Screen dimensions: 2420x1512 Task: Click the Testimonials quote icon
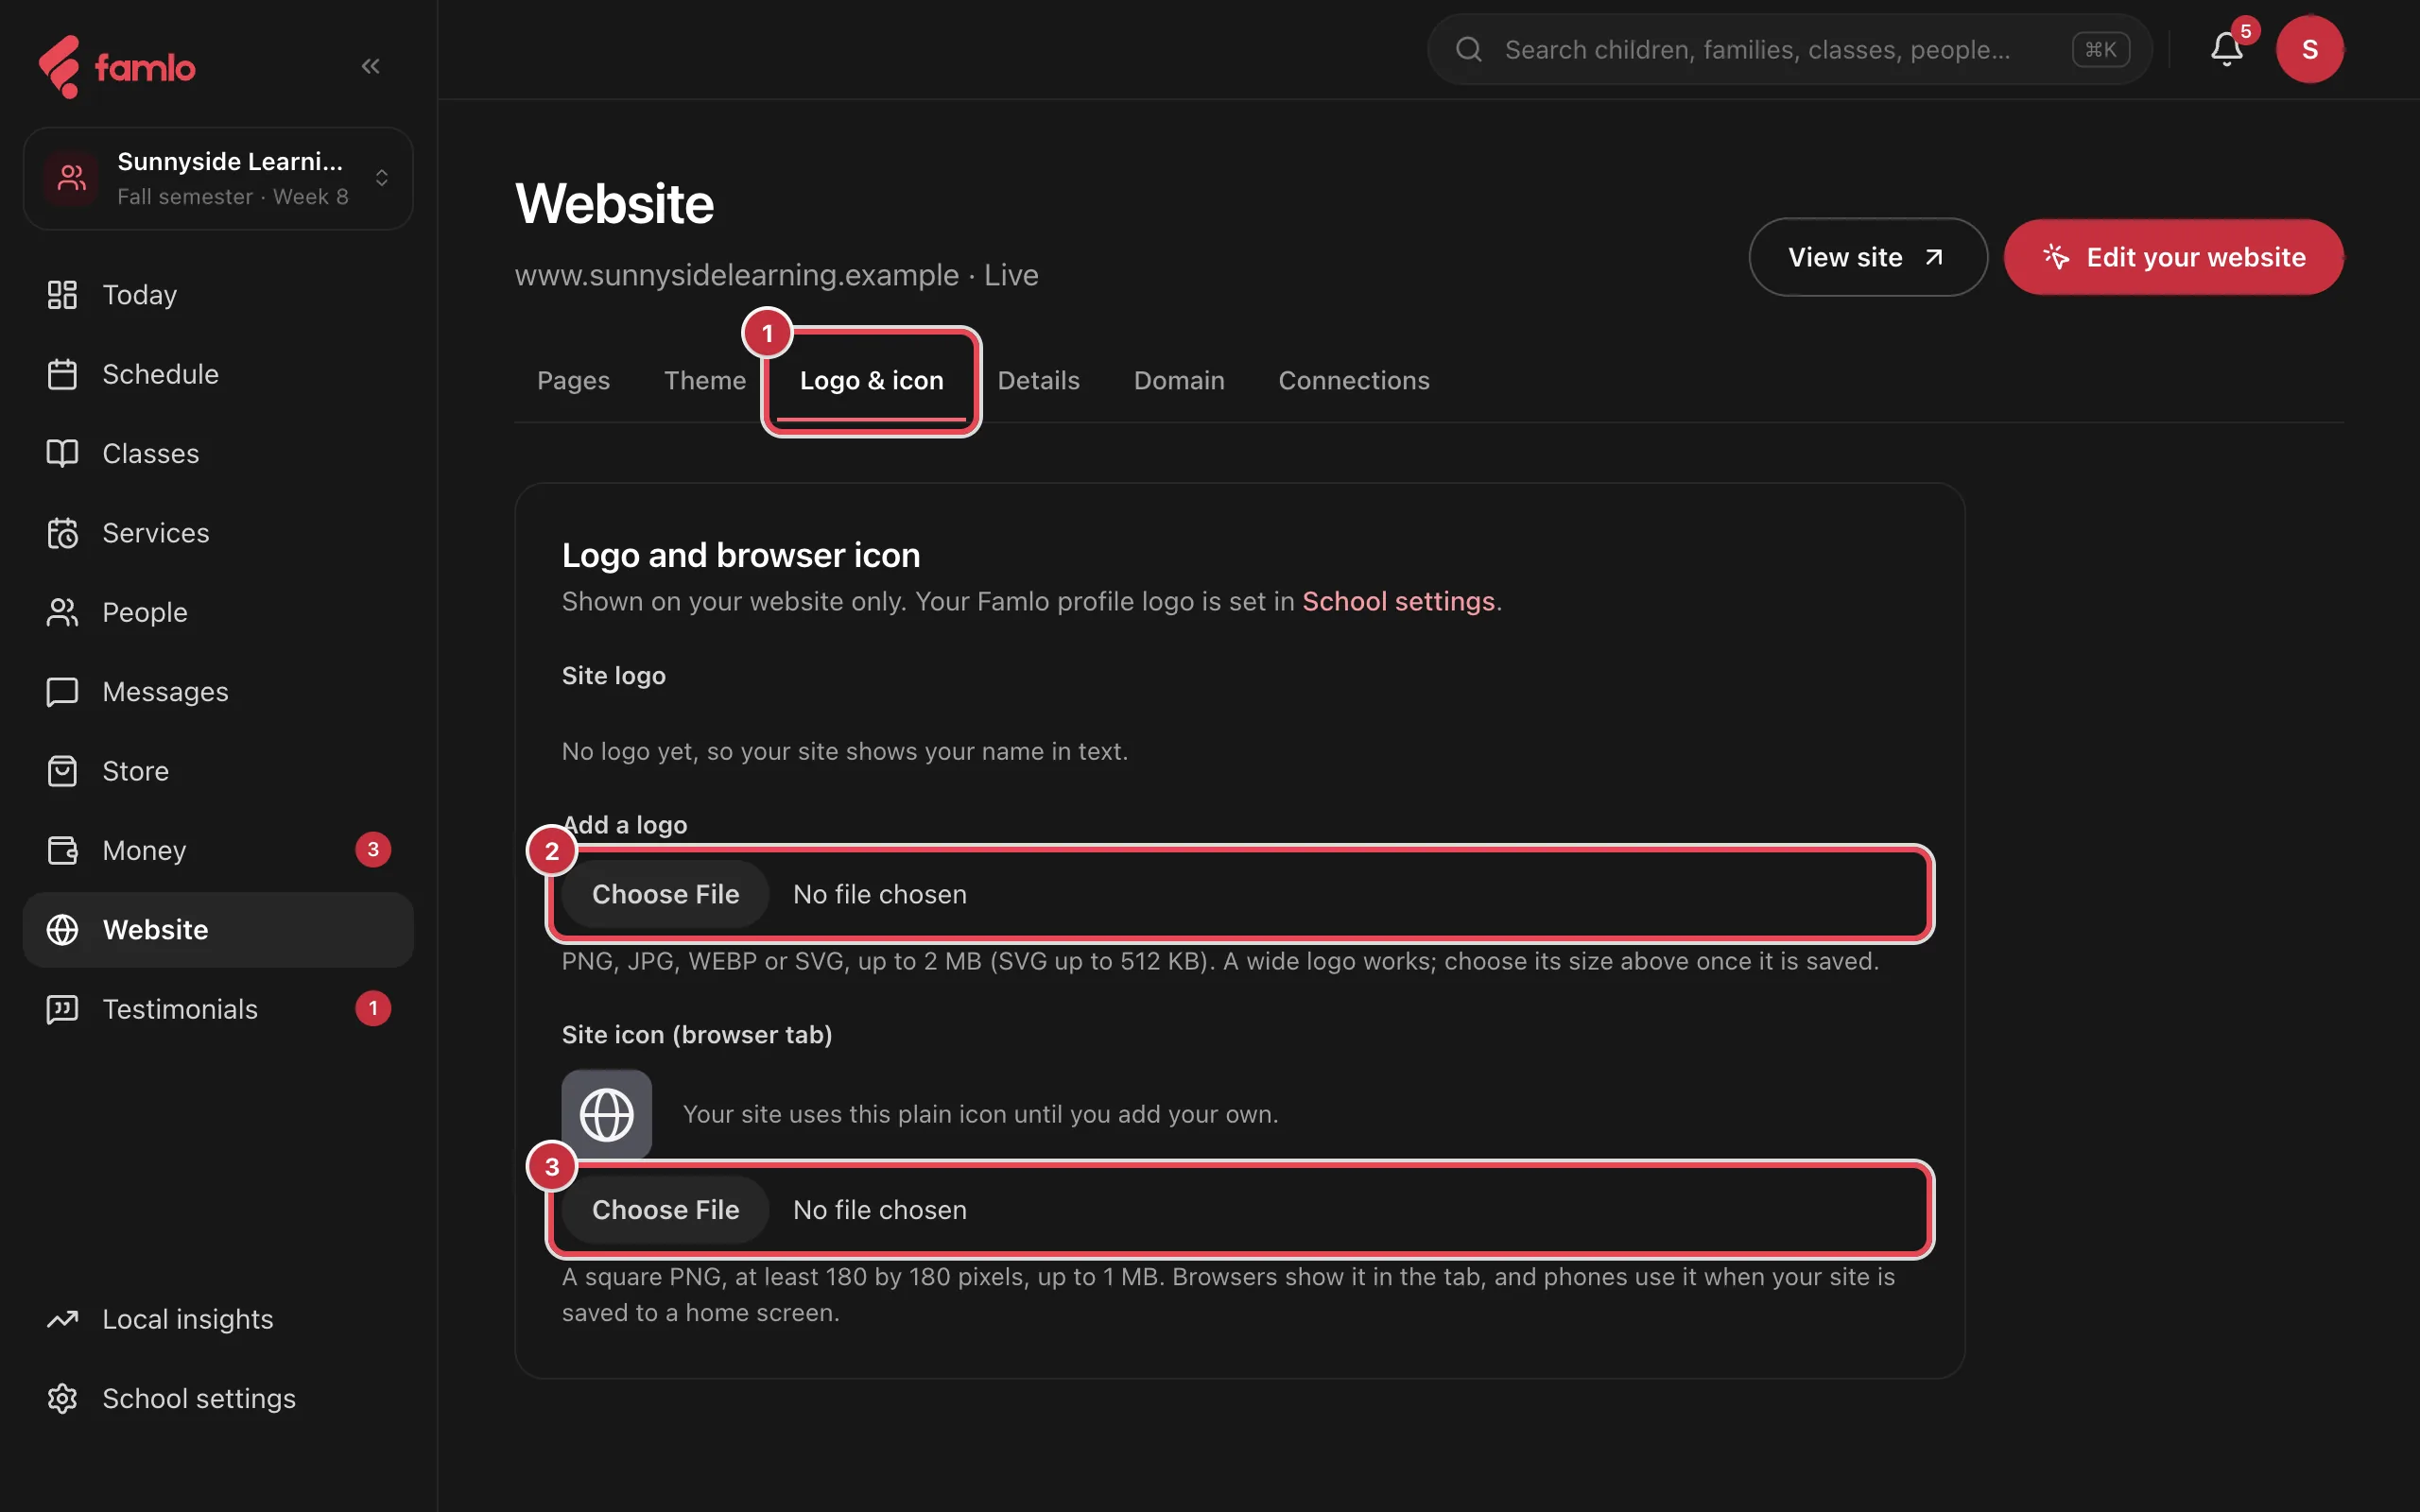(62, 1009)
